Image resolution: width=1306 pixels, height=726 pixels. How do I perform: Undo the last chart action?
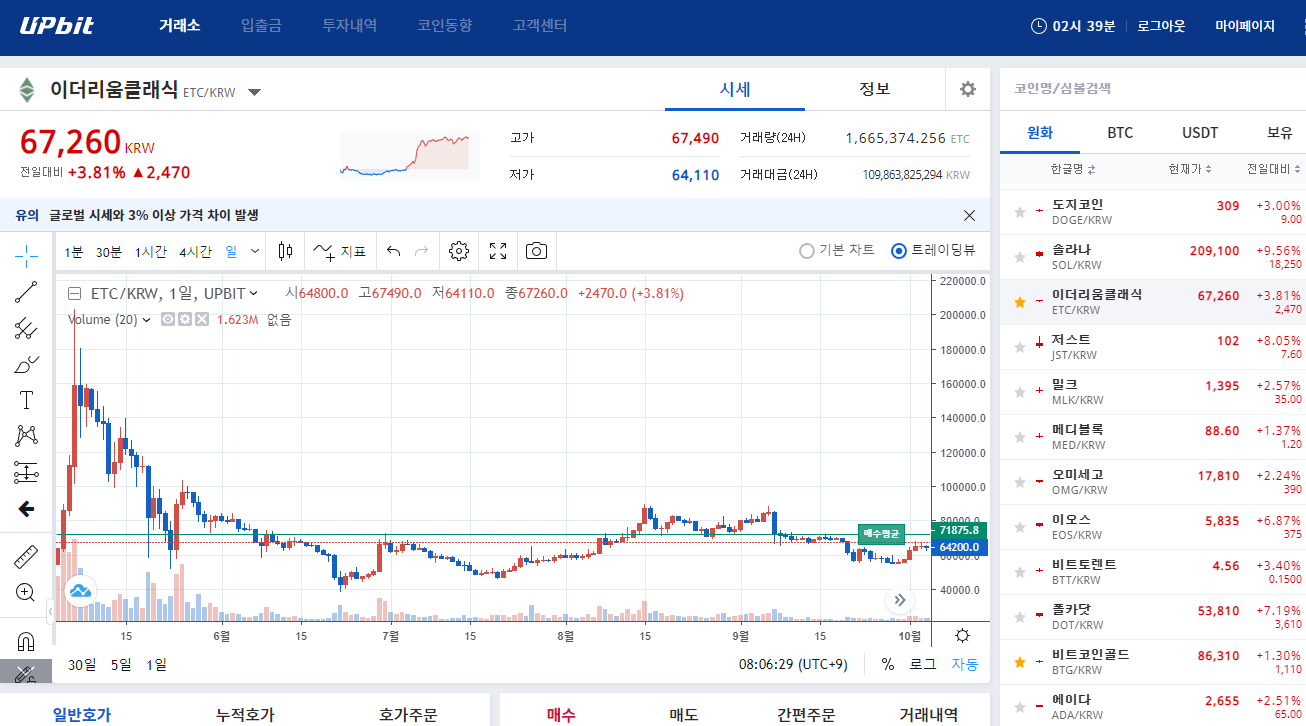(394, 251)
